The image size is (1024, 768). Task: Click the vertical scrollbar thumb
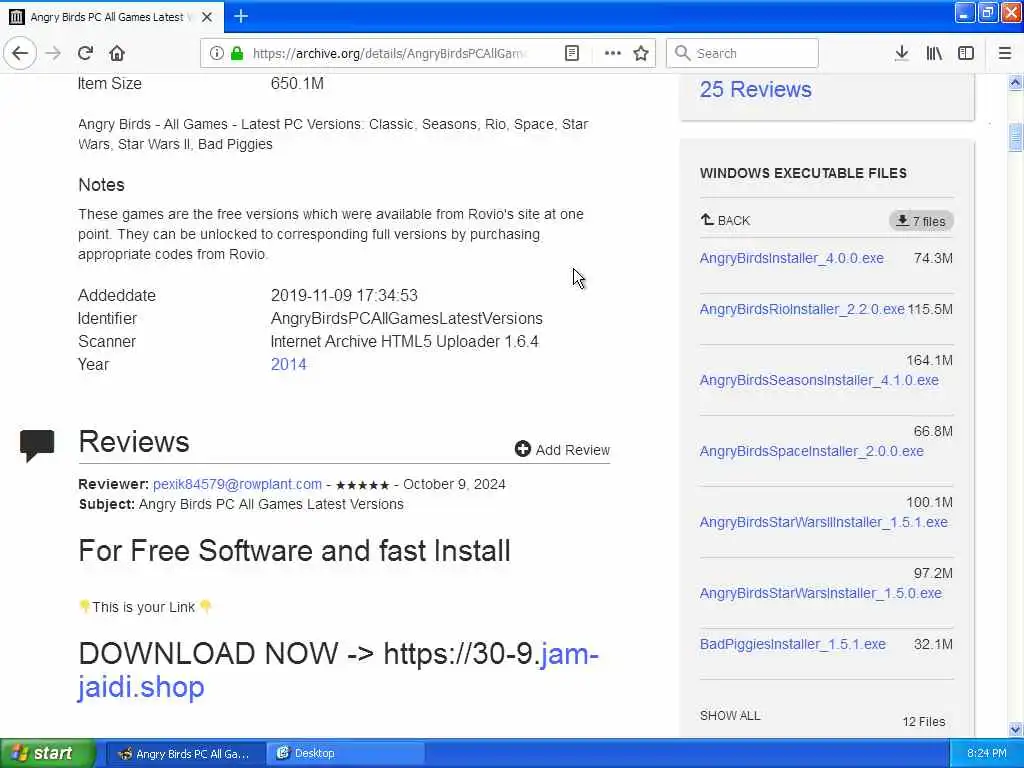(1015, 137)
